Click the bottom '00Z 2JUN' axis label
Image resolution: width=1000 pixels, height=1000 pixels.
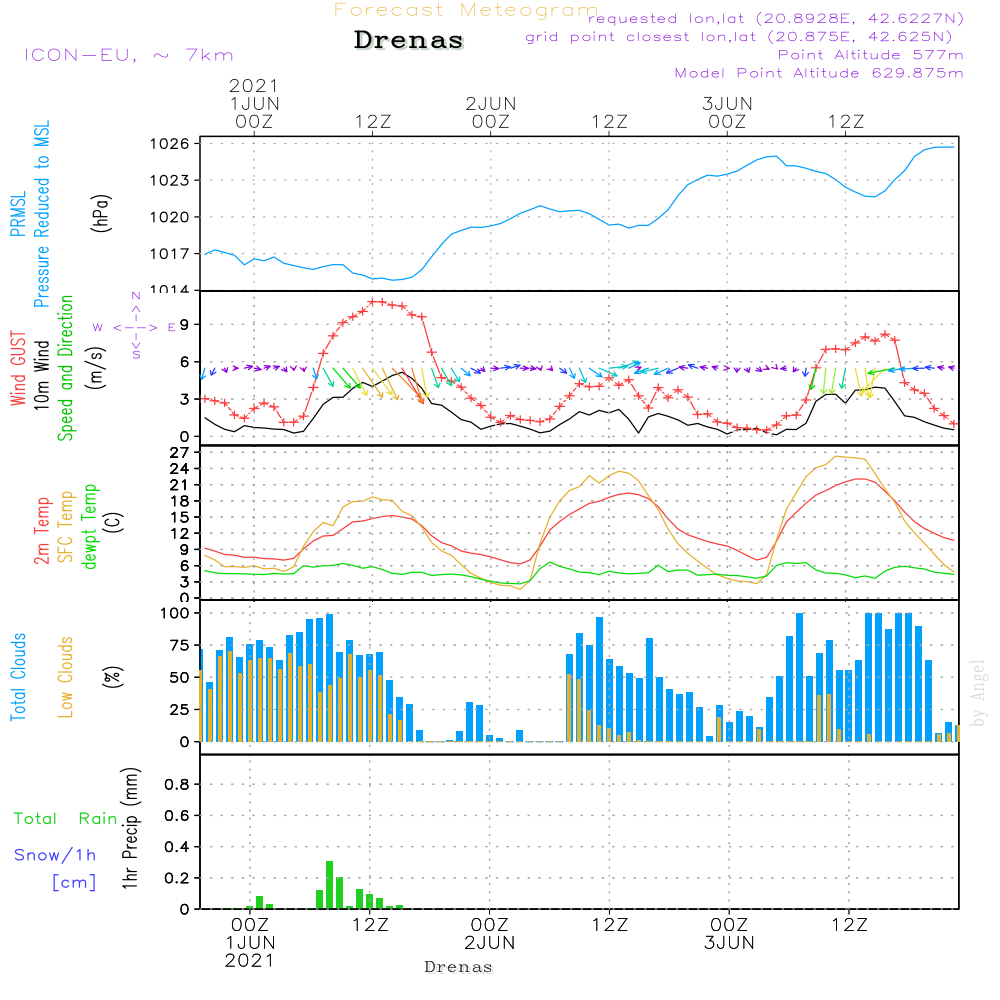489,933
